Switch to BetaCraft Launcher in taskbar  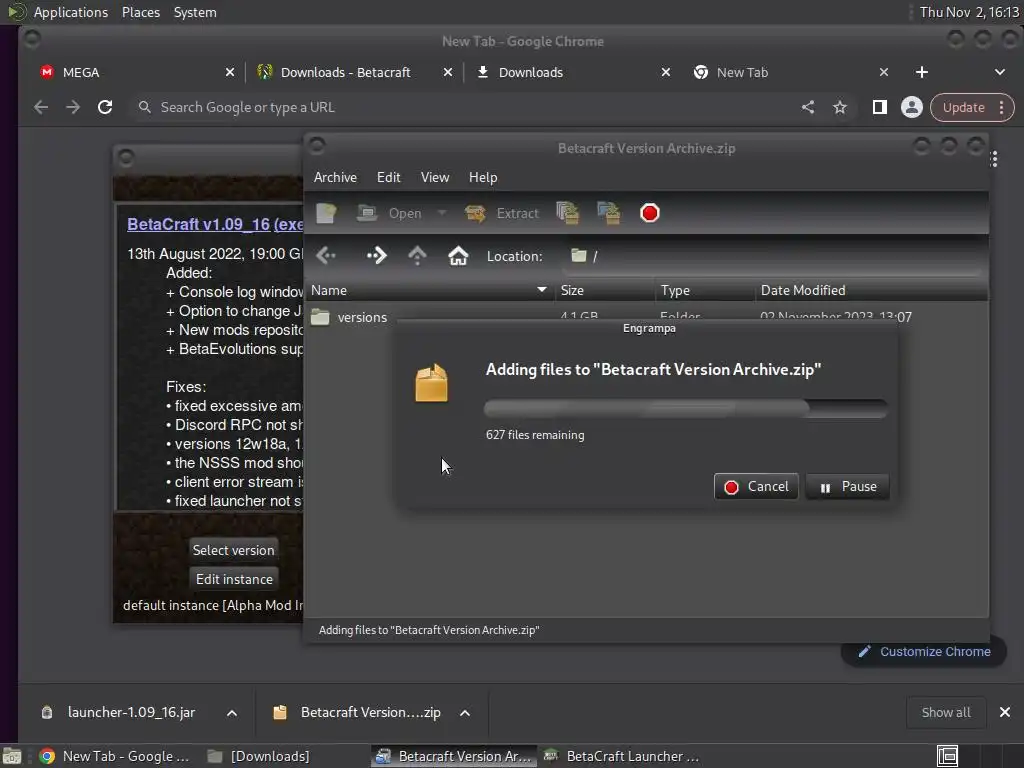click(624, 756)
